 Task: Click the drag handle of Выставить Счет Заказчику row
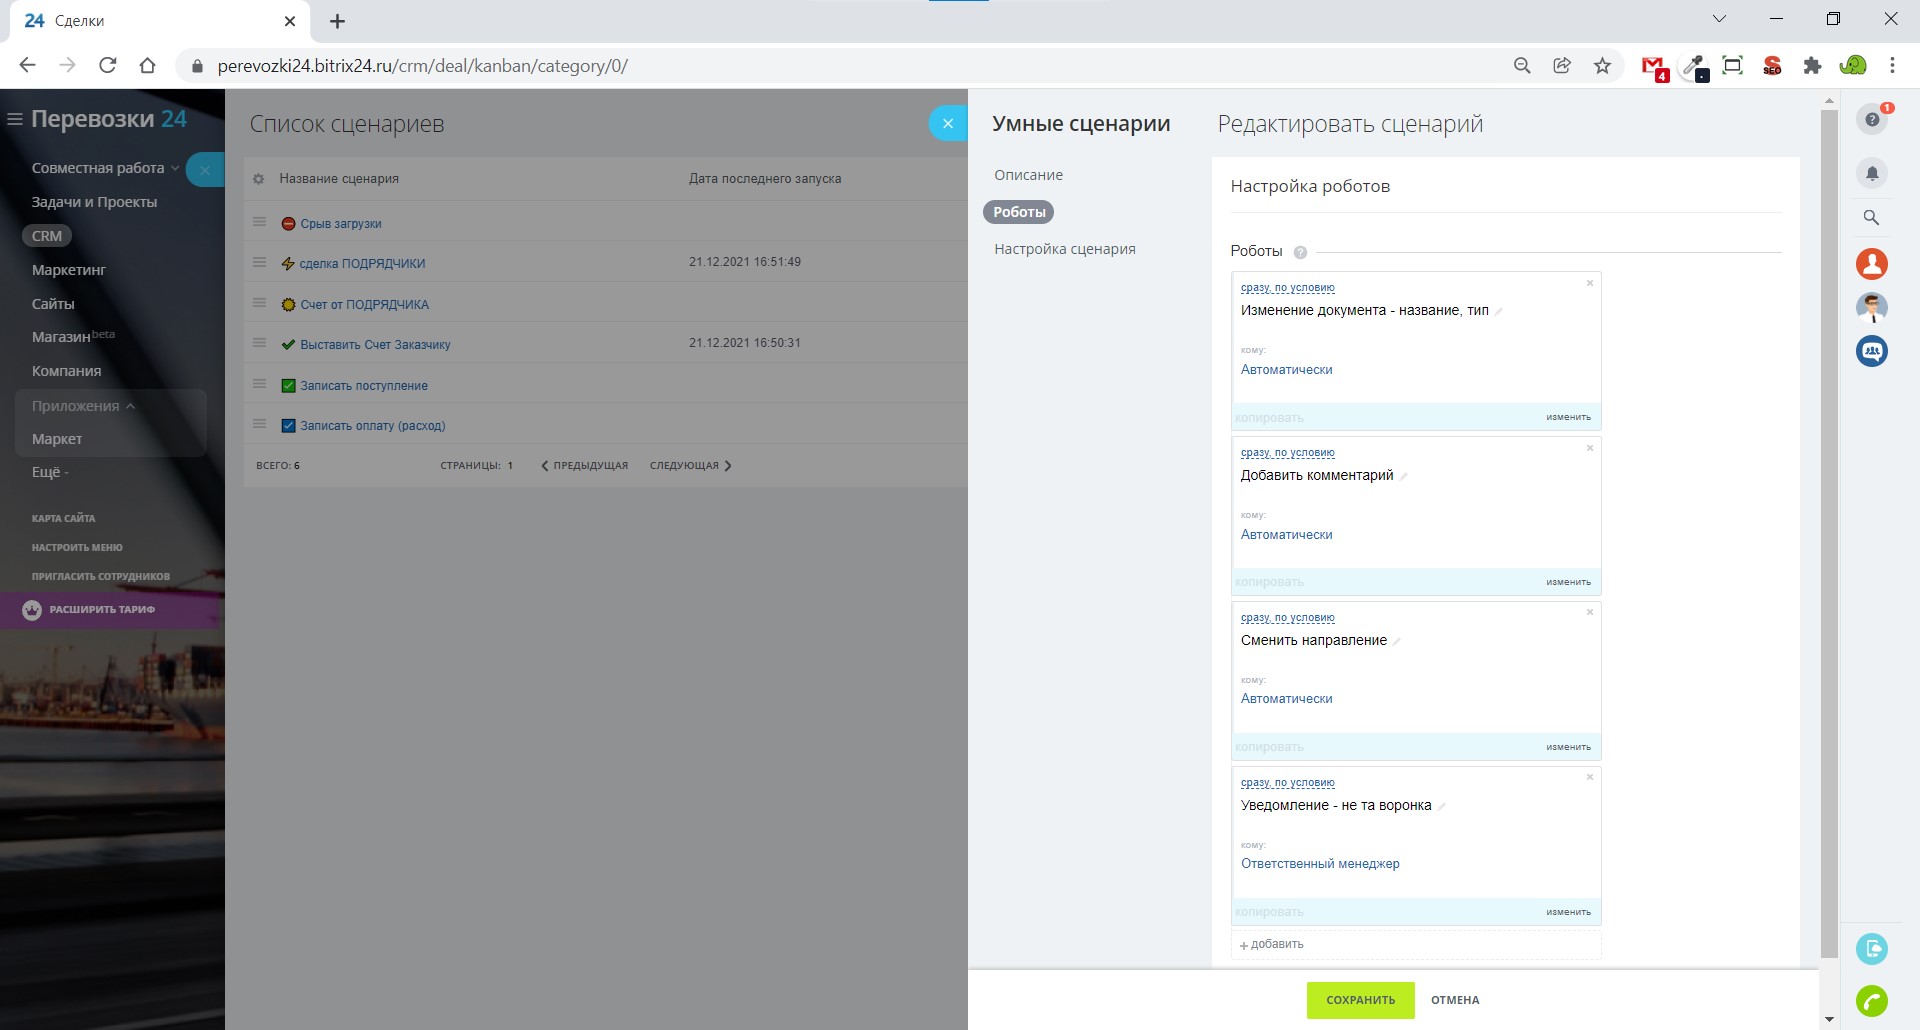(x=260, y=343)
